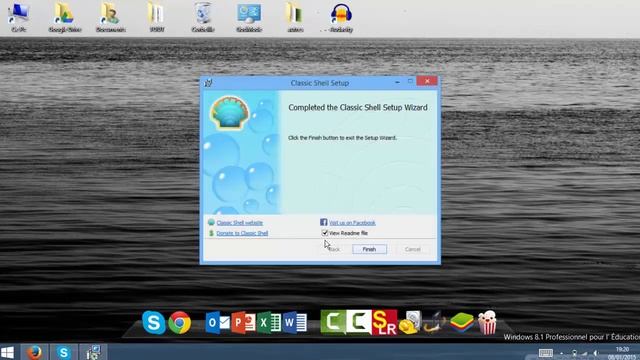The image size is (640, 360).
Task: Open the Donate to Classic Shell link
Action: pos(242,233)
